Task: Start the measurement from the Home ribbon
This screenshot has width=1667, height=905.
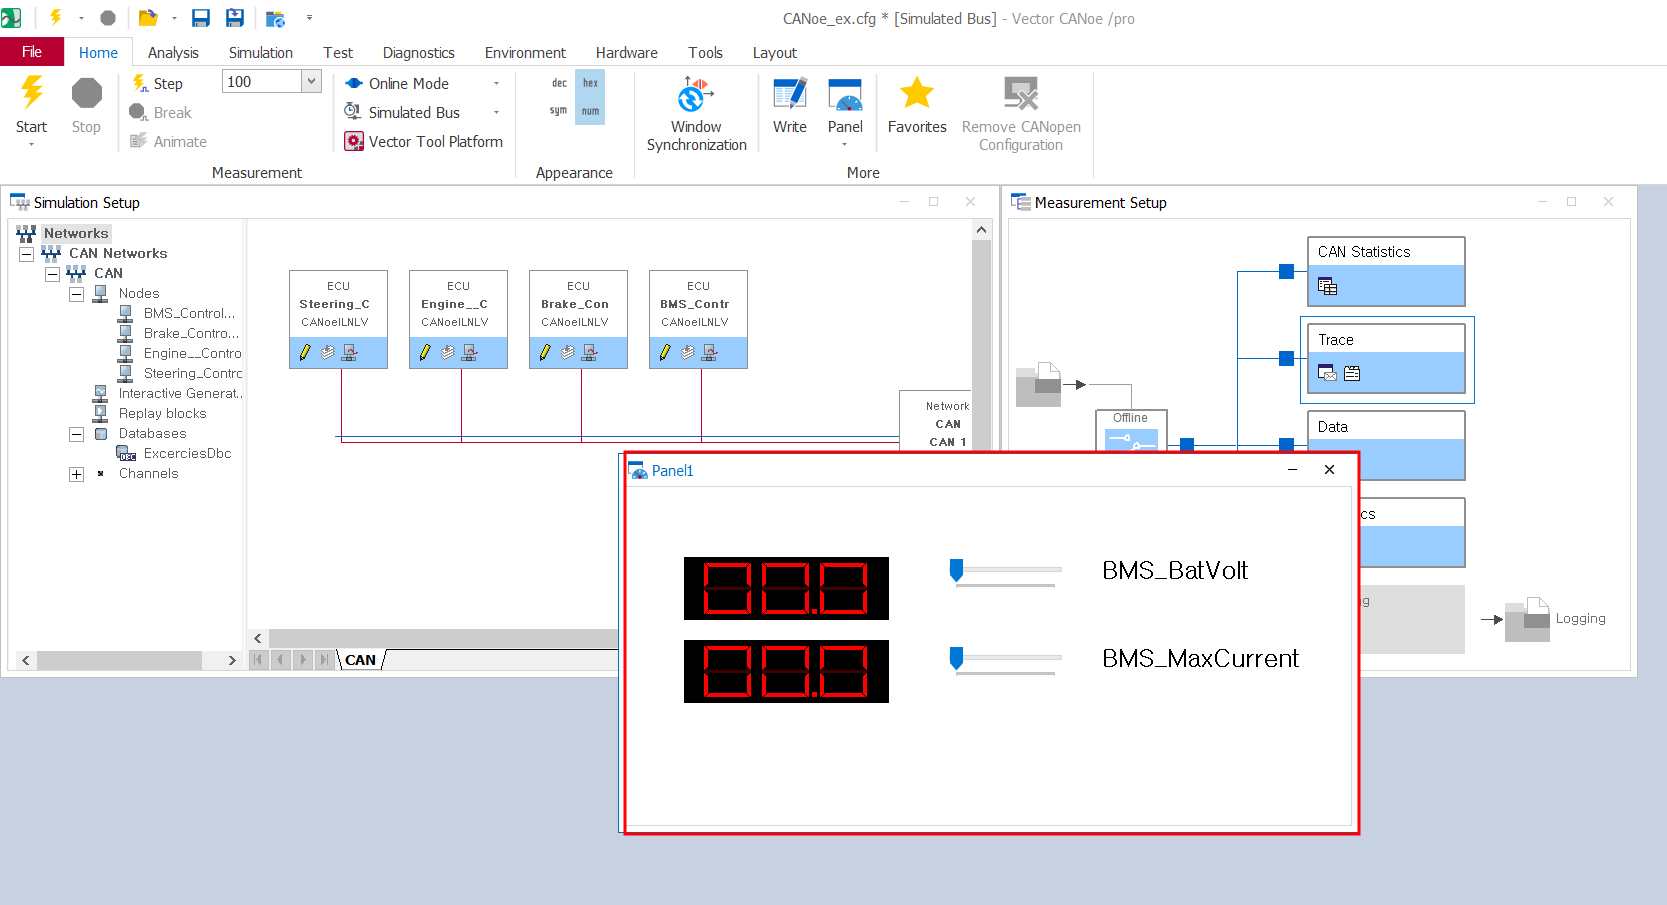Action: pyautogui.click(x=31, y=105)
